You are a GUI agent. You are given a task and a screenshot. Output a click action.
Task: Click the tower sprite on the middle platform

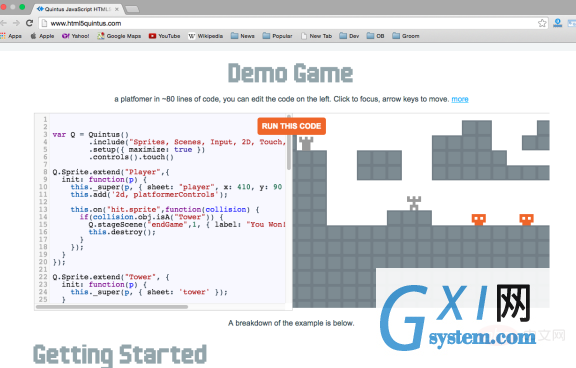[x=414, y=203]
